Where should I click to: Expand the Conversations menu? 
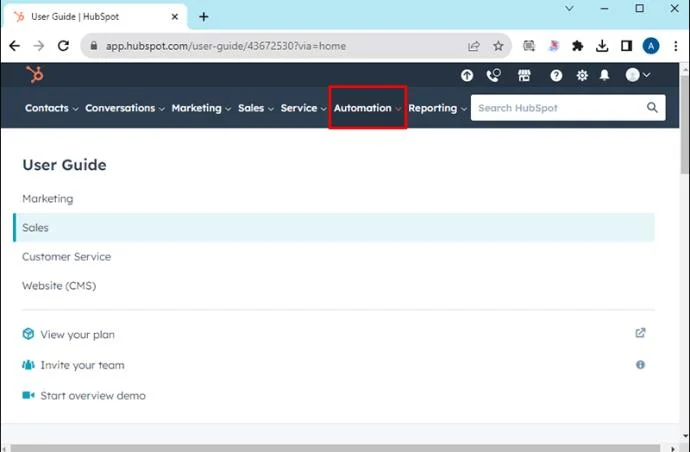[x=125, y=108]
